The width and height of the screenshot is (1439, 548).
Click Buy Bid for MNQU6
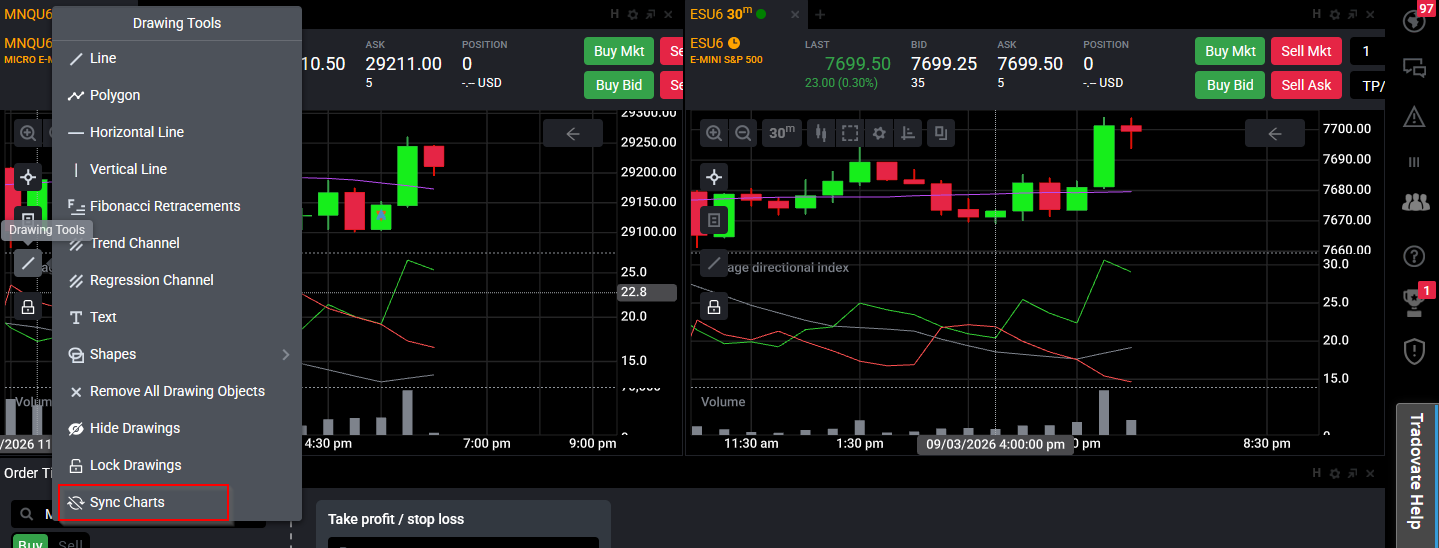click(619, 85)
